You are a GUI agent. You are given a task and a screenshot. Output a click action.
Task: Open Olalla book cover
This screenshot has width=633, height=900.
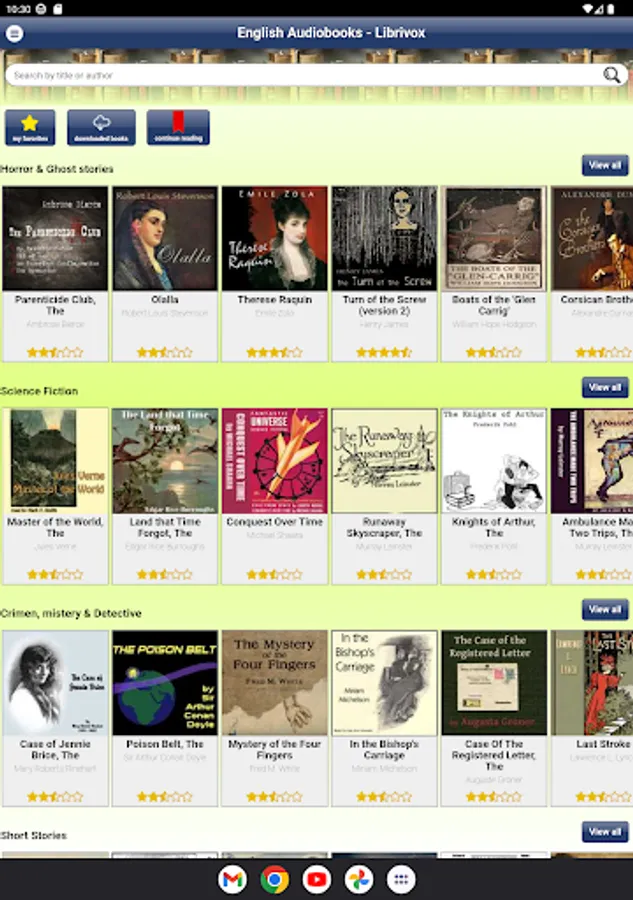coord(165,238)
